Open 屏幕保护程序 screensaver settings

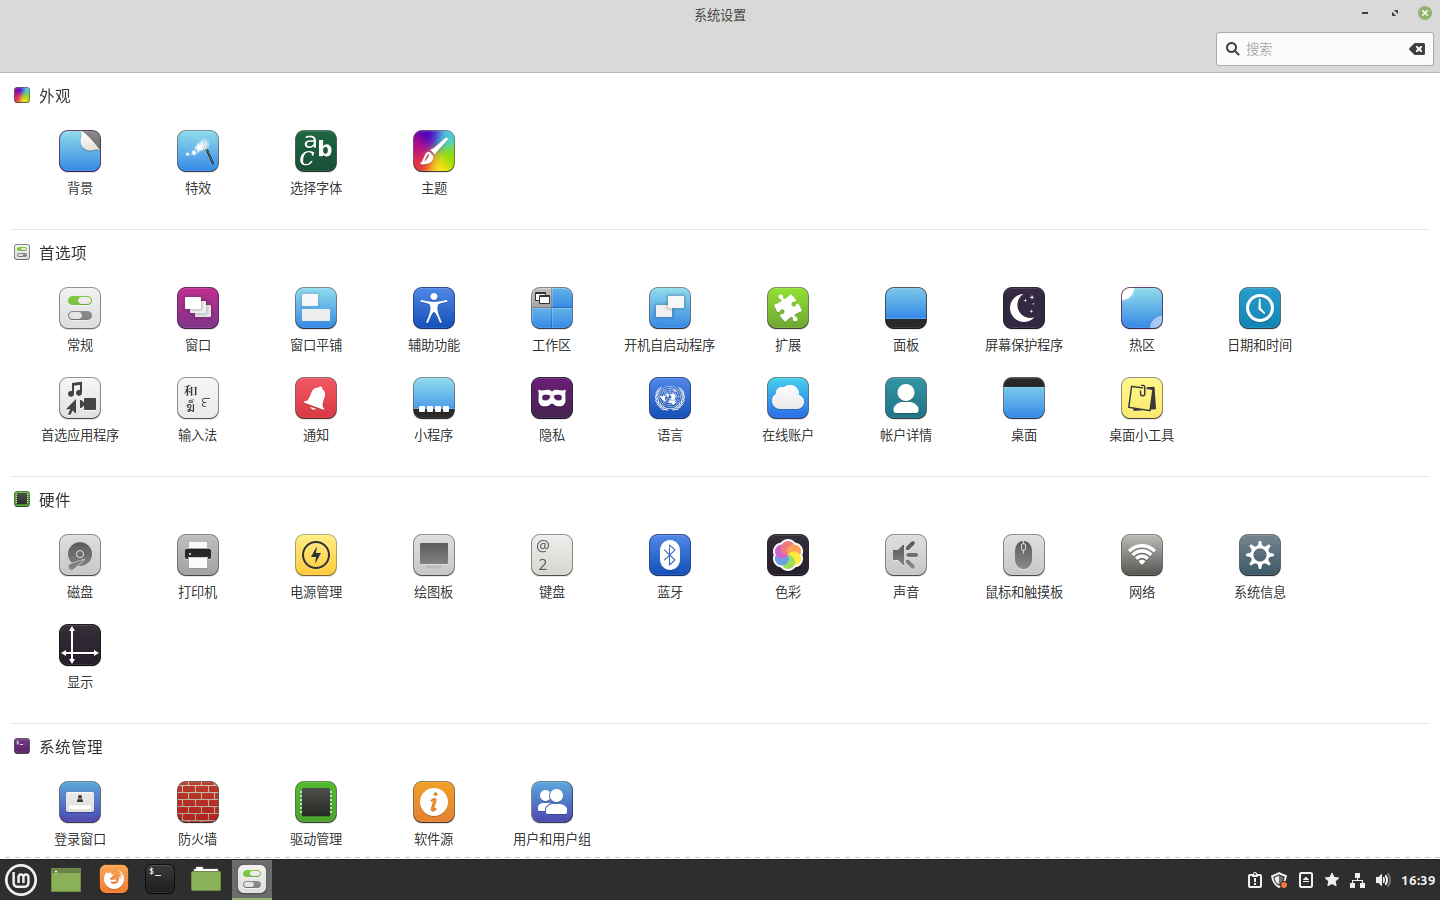[x=1024, y=320]
